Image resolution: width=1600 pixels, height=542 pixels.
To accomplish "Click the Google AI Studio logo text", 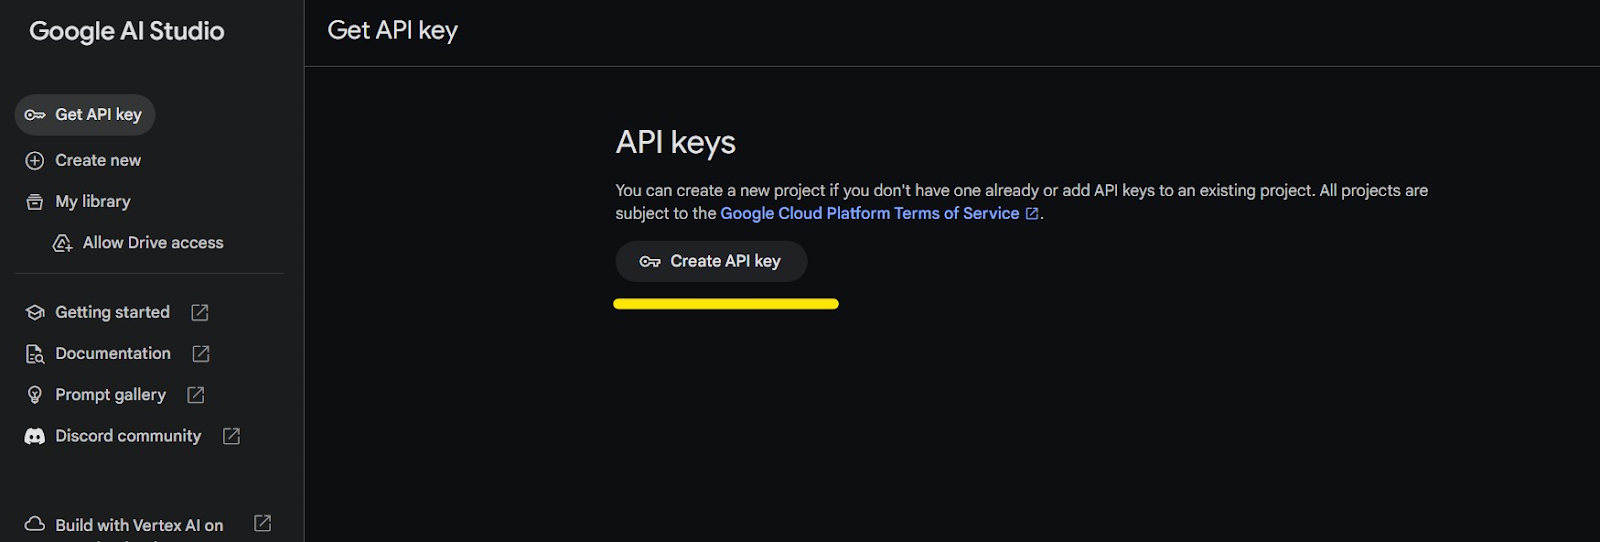I will point(127,31).
